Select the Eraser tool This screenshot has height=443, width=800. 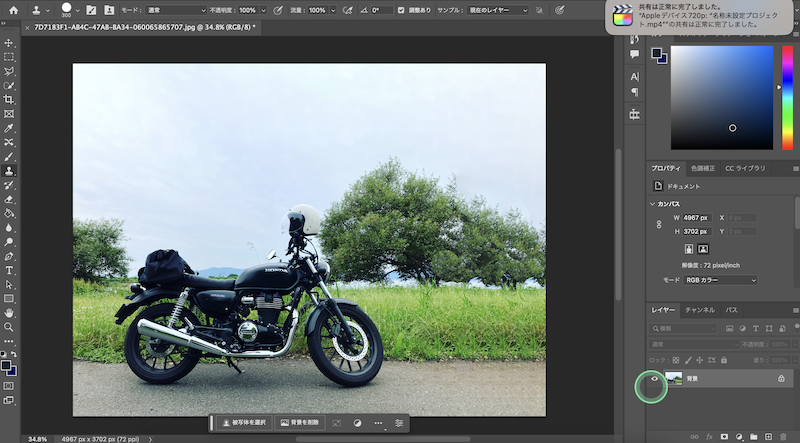click(x=9, y=200)
